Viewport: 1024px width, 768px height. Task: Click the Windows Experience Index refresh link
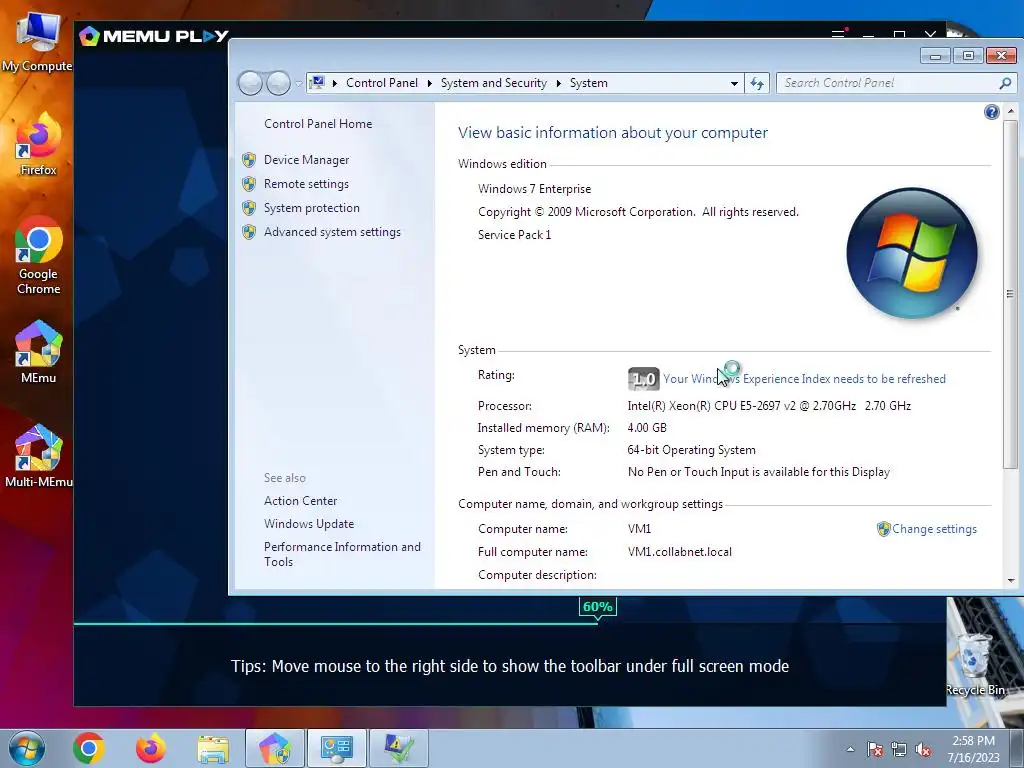click(804, 379)
